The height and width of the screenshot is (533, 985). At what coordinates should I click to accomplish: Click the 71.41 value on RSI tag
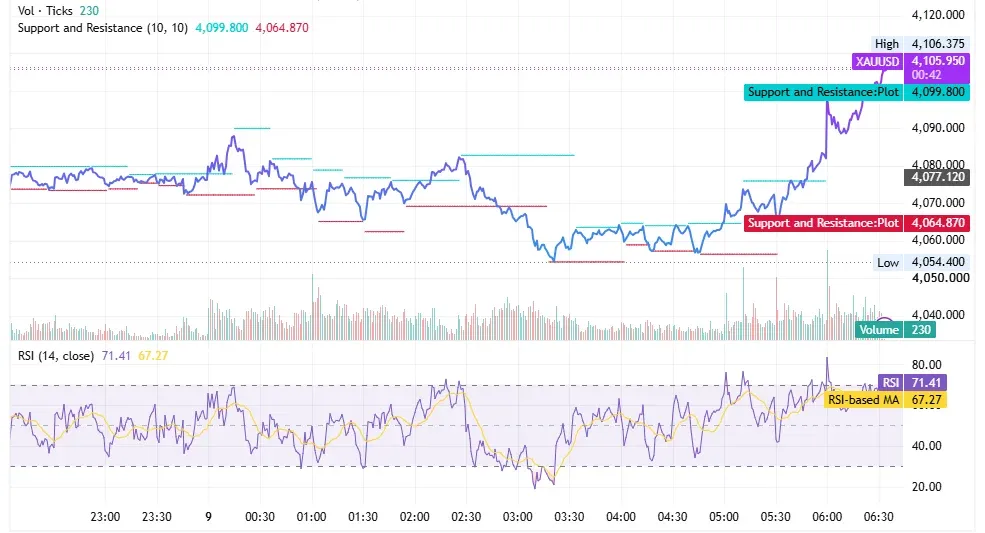click(x=926, y=383)
